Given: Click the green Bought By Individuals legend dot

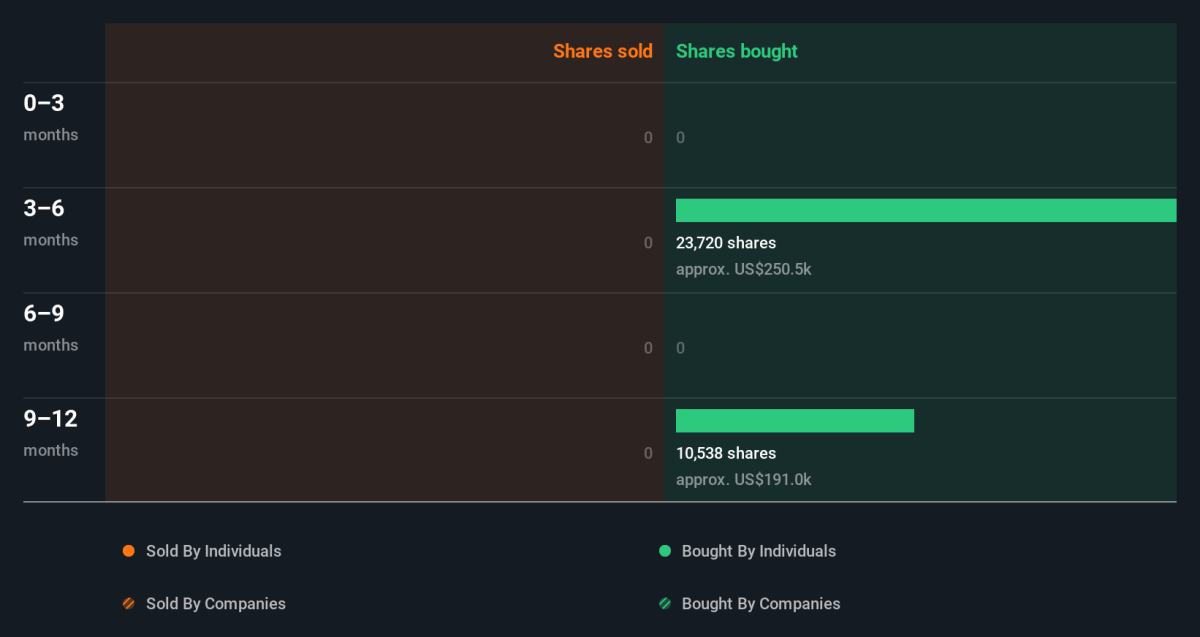Looking at the screenshot, I should [664, 551].
